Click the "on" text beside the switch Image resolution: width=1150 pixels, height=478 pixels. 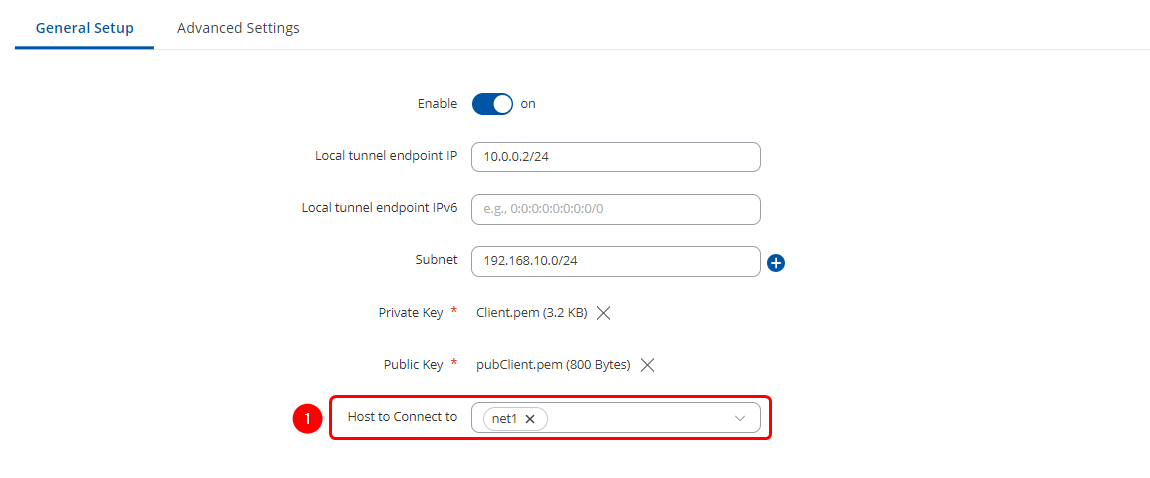(528, 104)
